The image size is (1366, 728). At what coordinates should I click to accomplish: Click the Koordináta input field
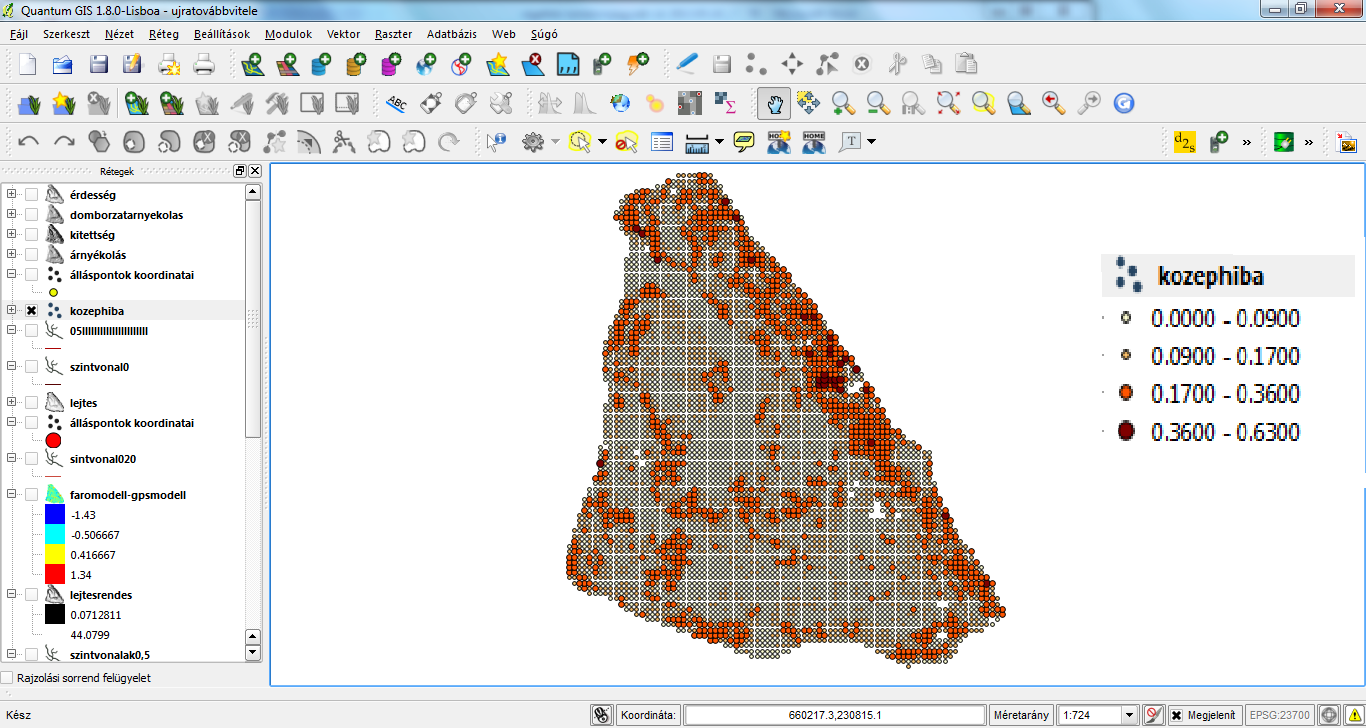834,715
